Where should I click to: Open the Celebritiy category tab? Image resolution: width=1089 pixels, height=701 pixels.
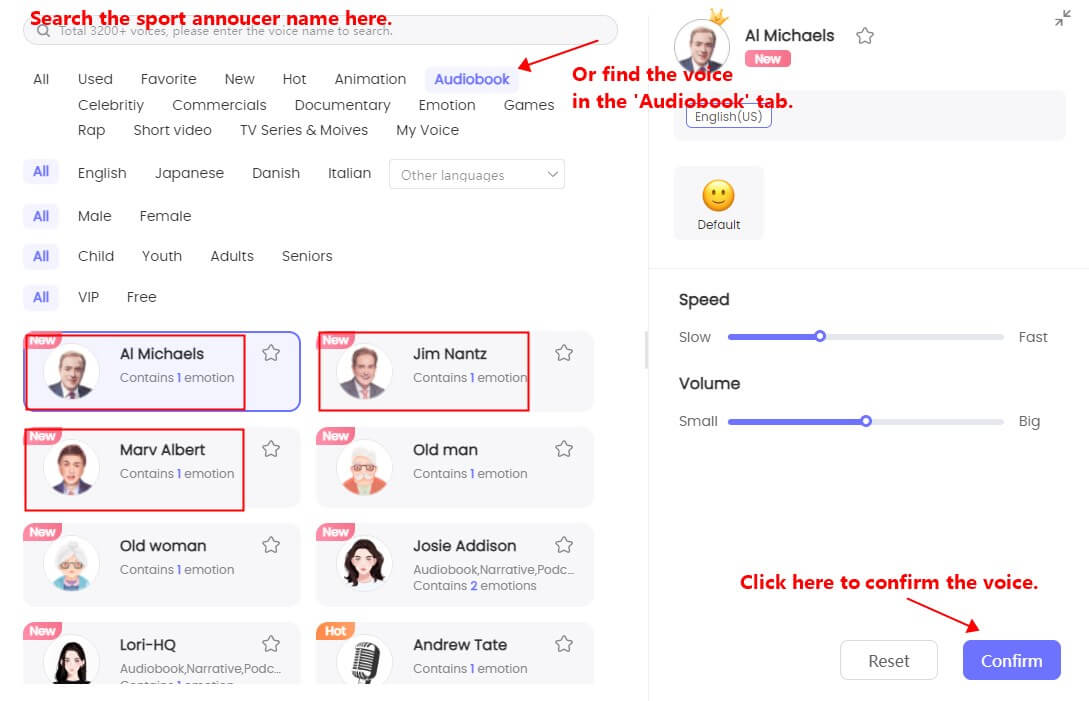click(111, 105)
